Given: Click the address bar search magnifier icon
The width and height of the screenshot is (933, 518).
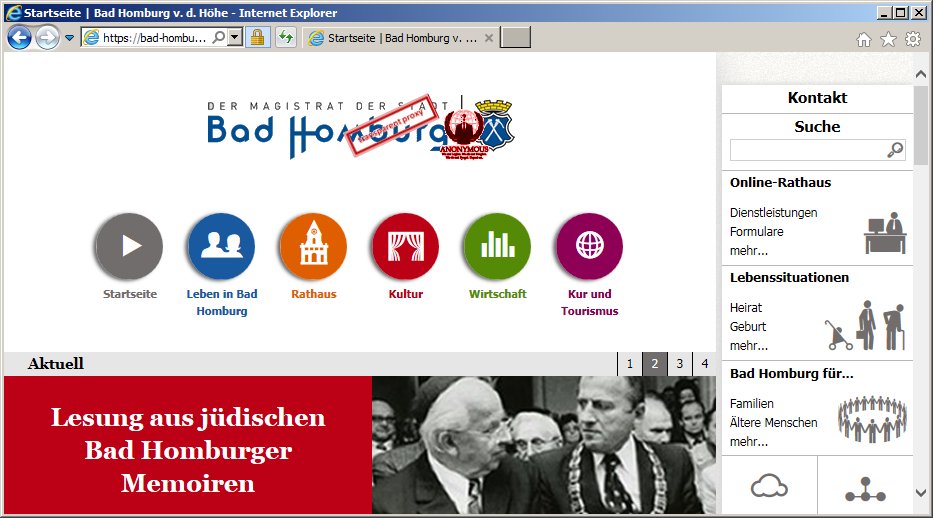Looking at the screenshot, I should (219, 37).
